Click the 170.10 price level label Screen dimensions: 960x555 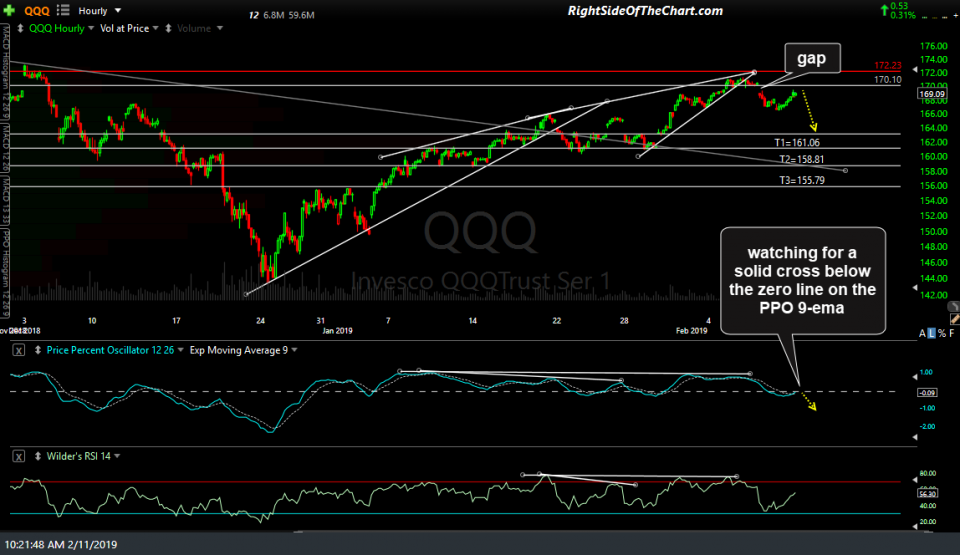[888, 80]
